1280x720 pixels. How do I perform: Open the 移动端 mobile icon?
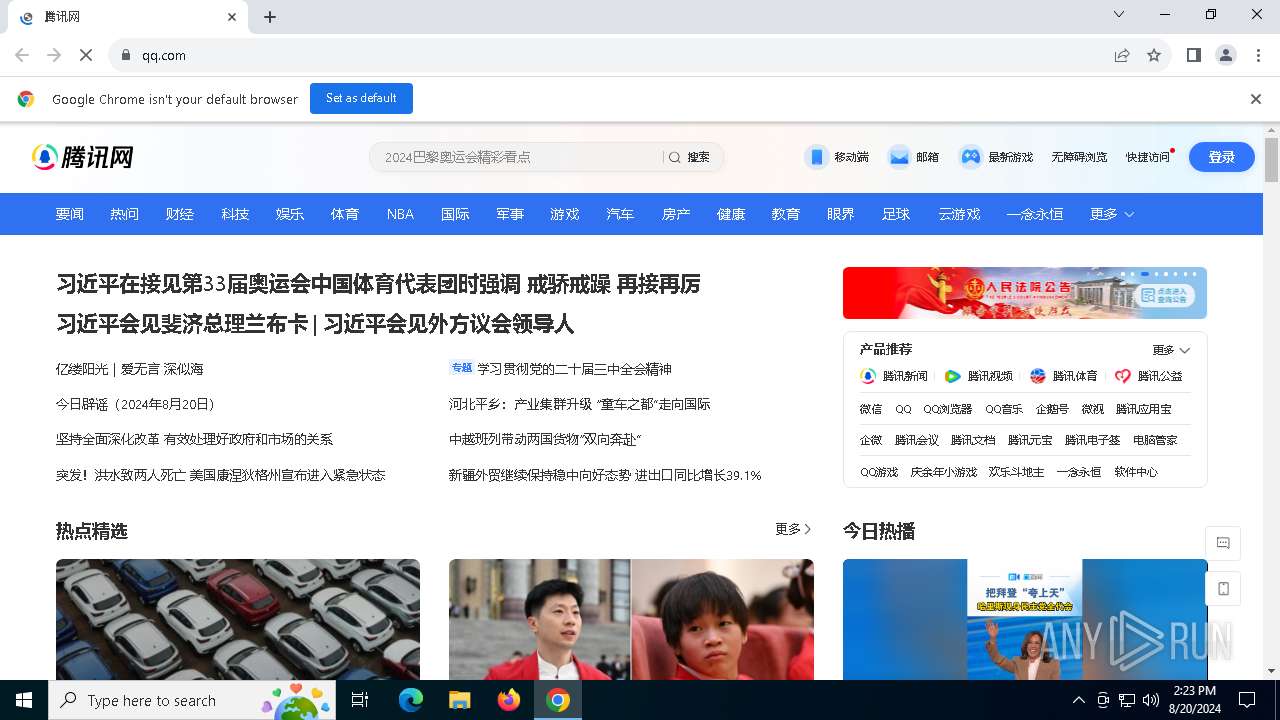pos(817,157)
